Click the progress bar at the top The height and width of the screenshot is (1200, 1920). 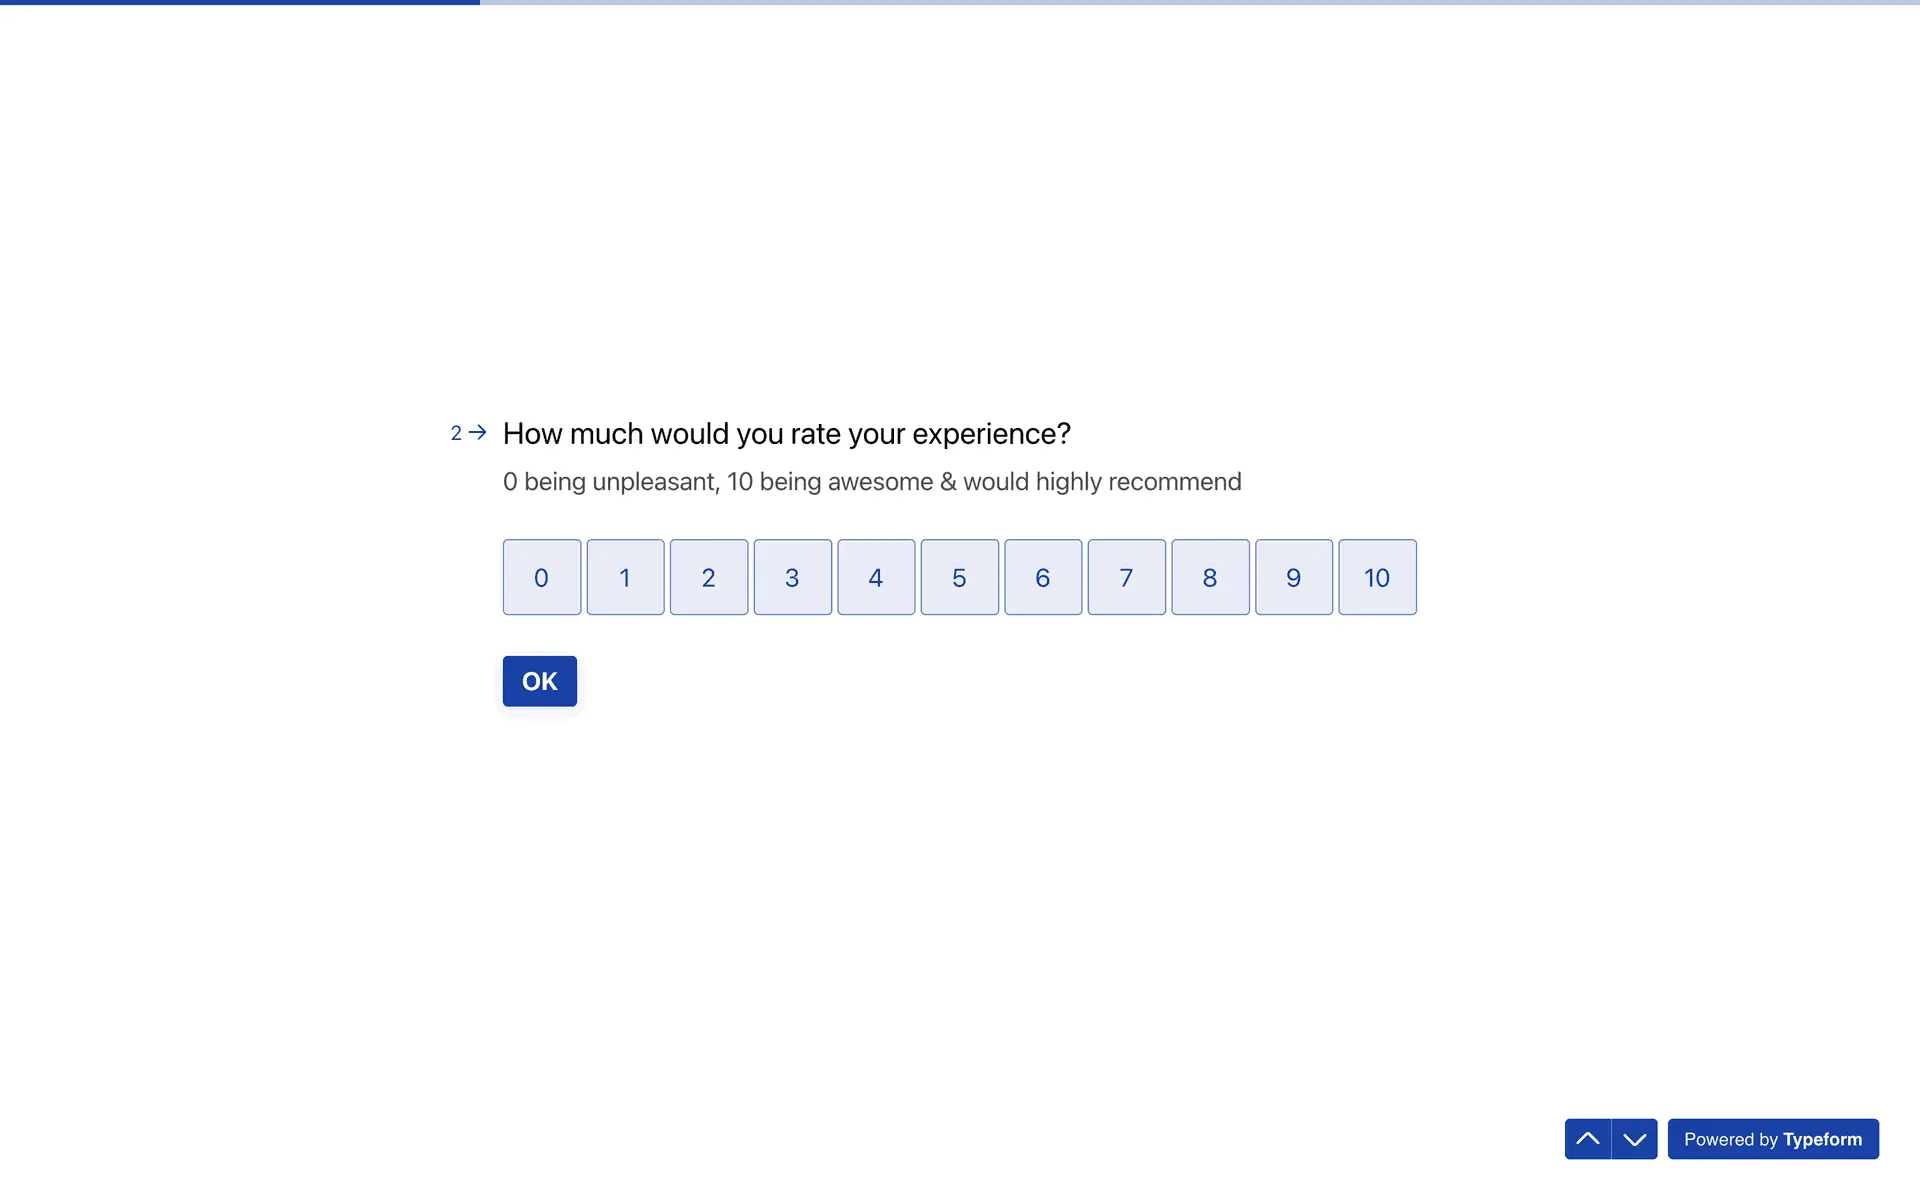click(x=240, y=2)
